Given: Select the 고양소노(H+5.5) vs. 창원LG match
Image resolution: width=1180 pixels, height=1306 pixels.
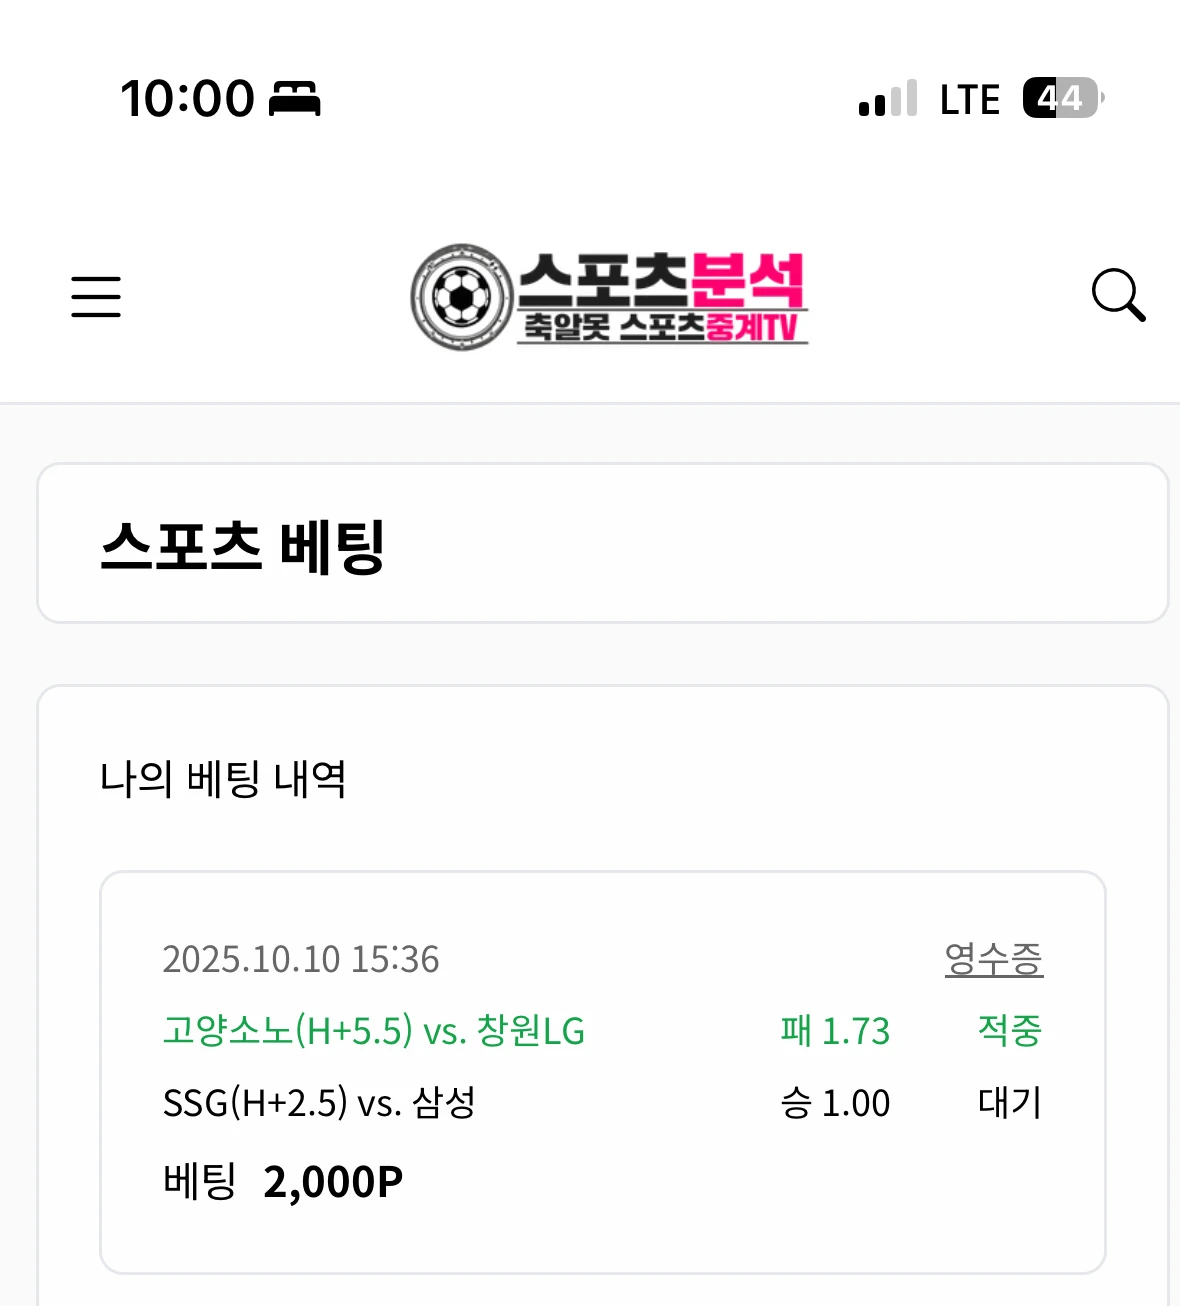Looking at the screenshot, I should 374,1031.
